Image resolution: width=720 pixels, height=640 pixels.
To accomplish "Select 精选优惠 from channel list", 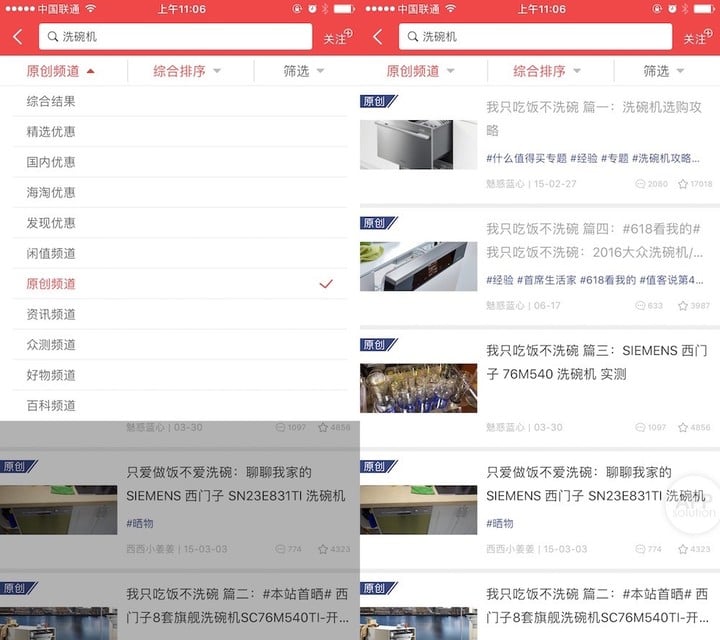I will pos(180,132).
